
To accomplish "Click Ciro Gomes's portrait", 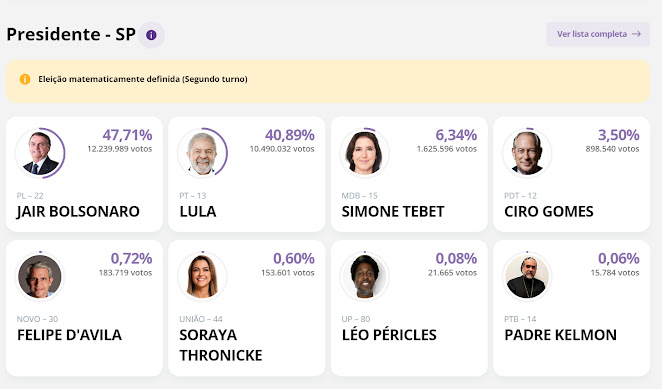I will [x=527, y=153].
